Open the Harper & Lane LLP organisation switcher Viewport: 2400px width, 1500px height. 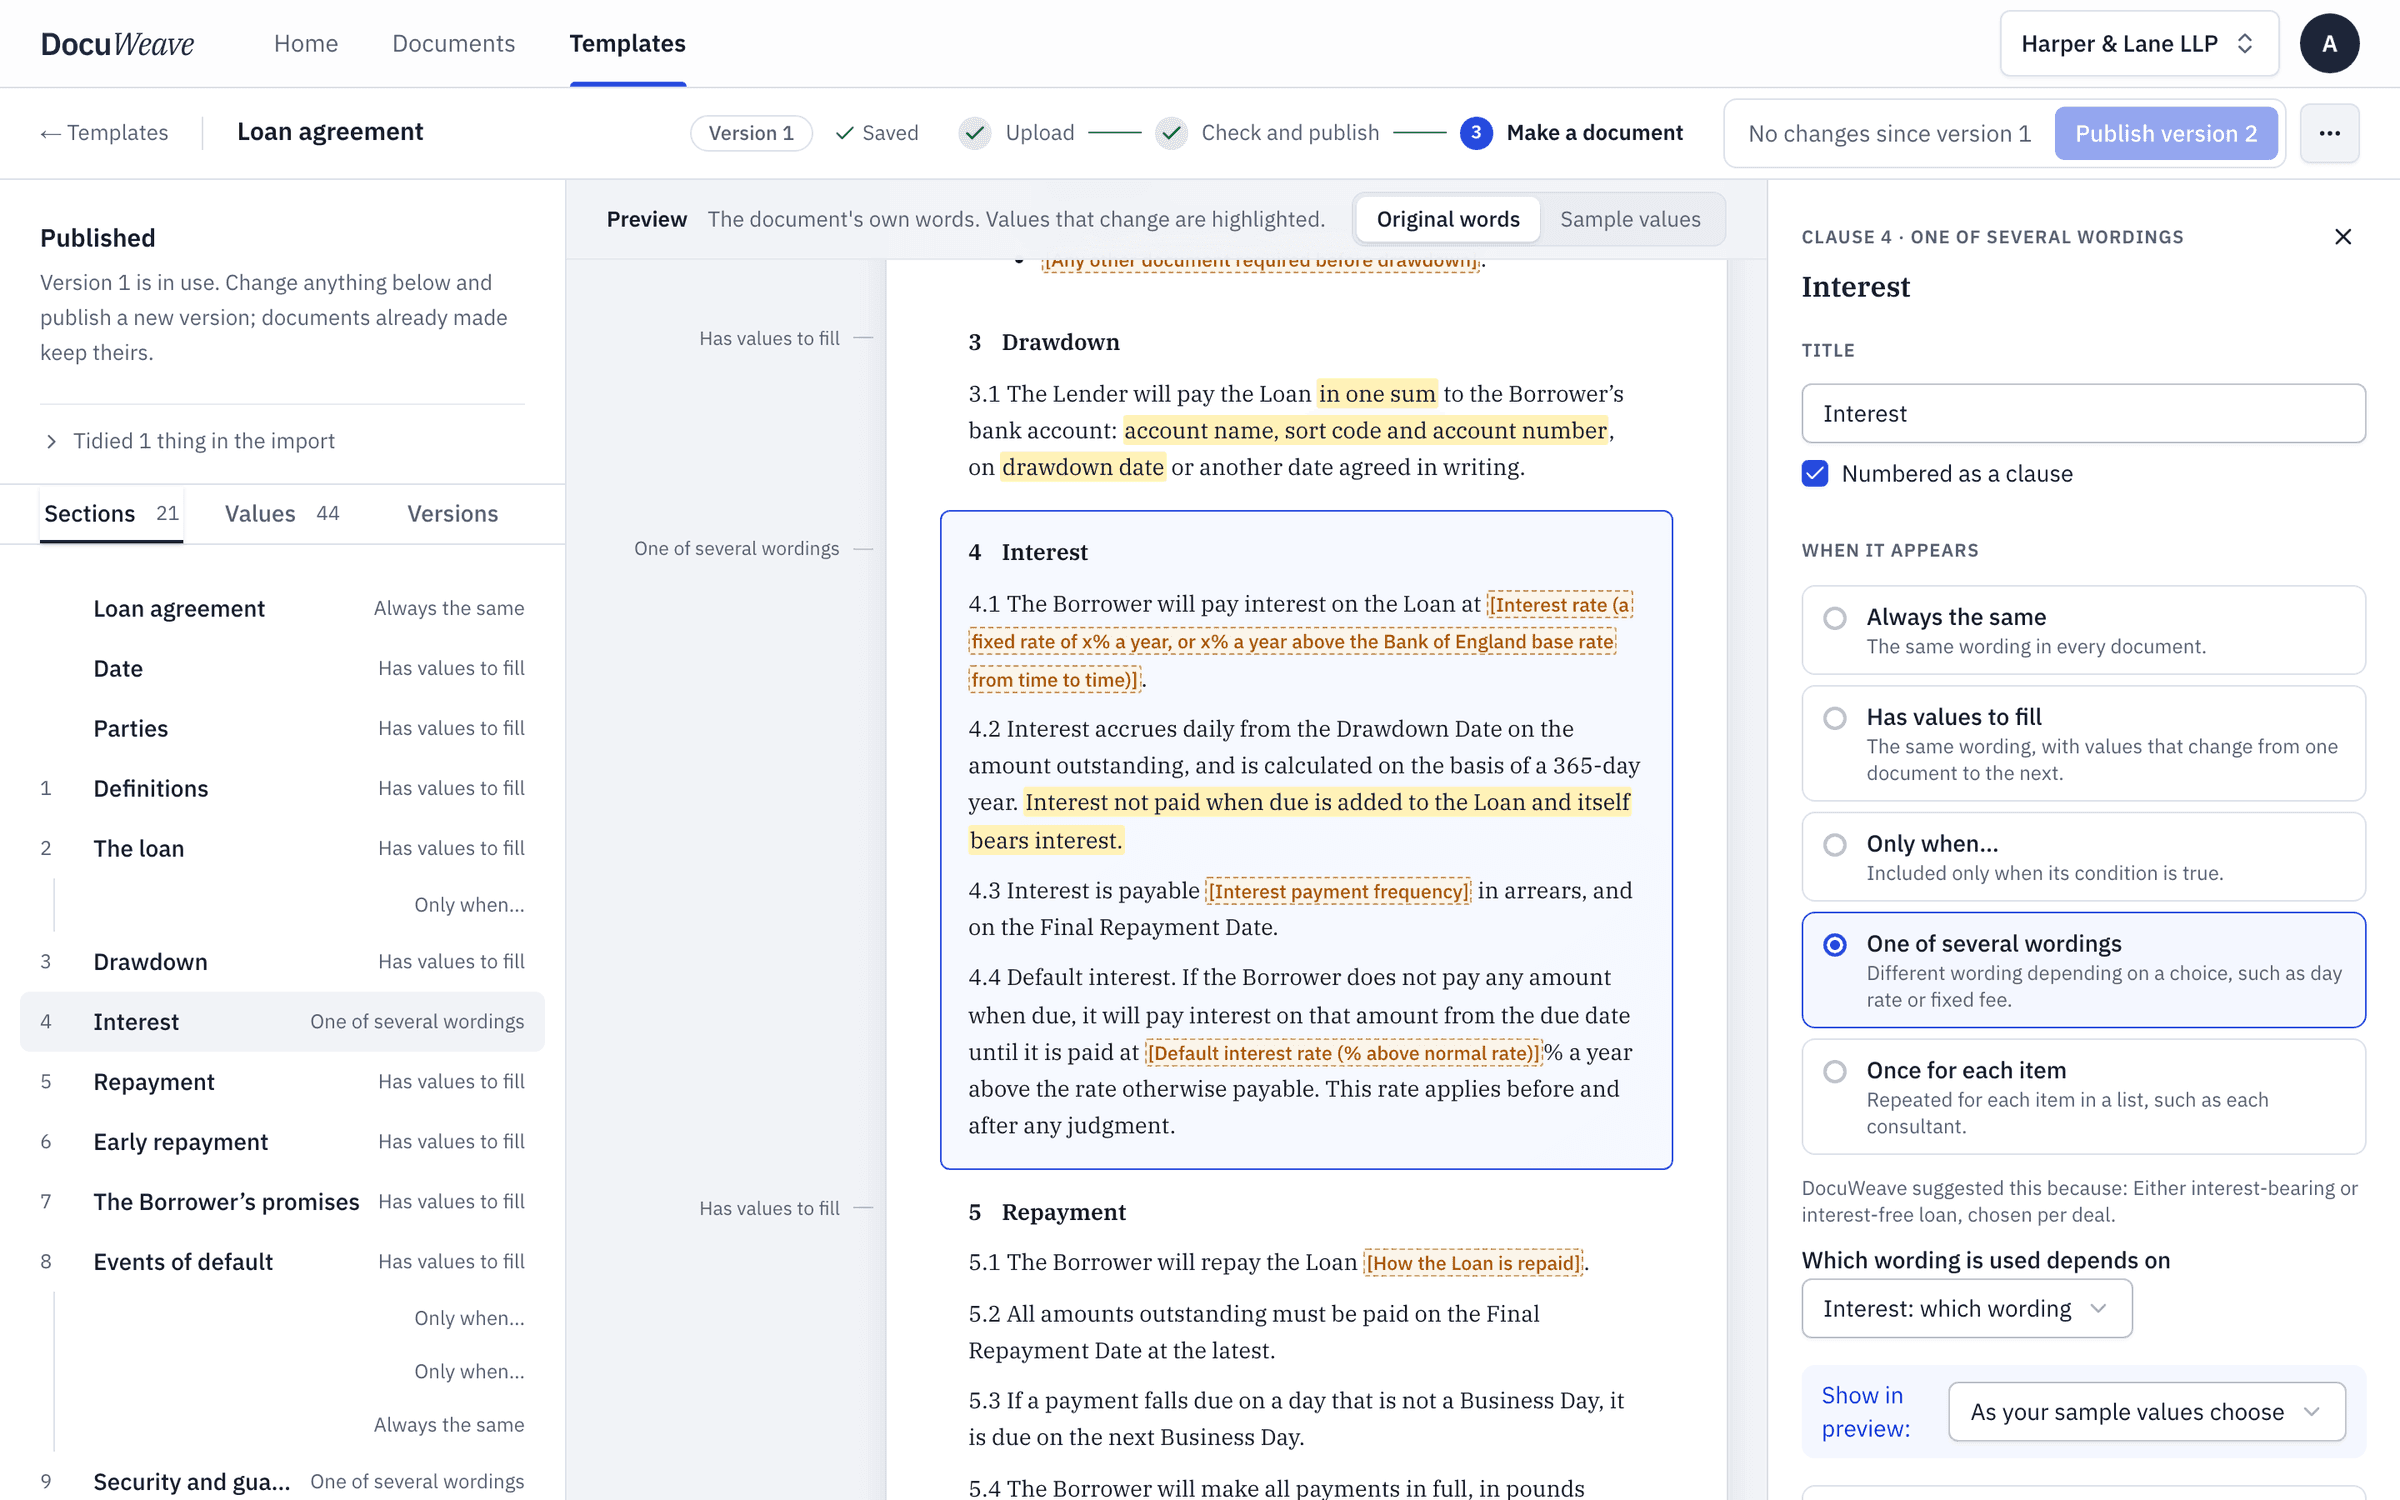click(2139, 43)
